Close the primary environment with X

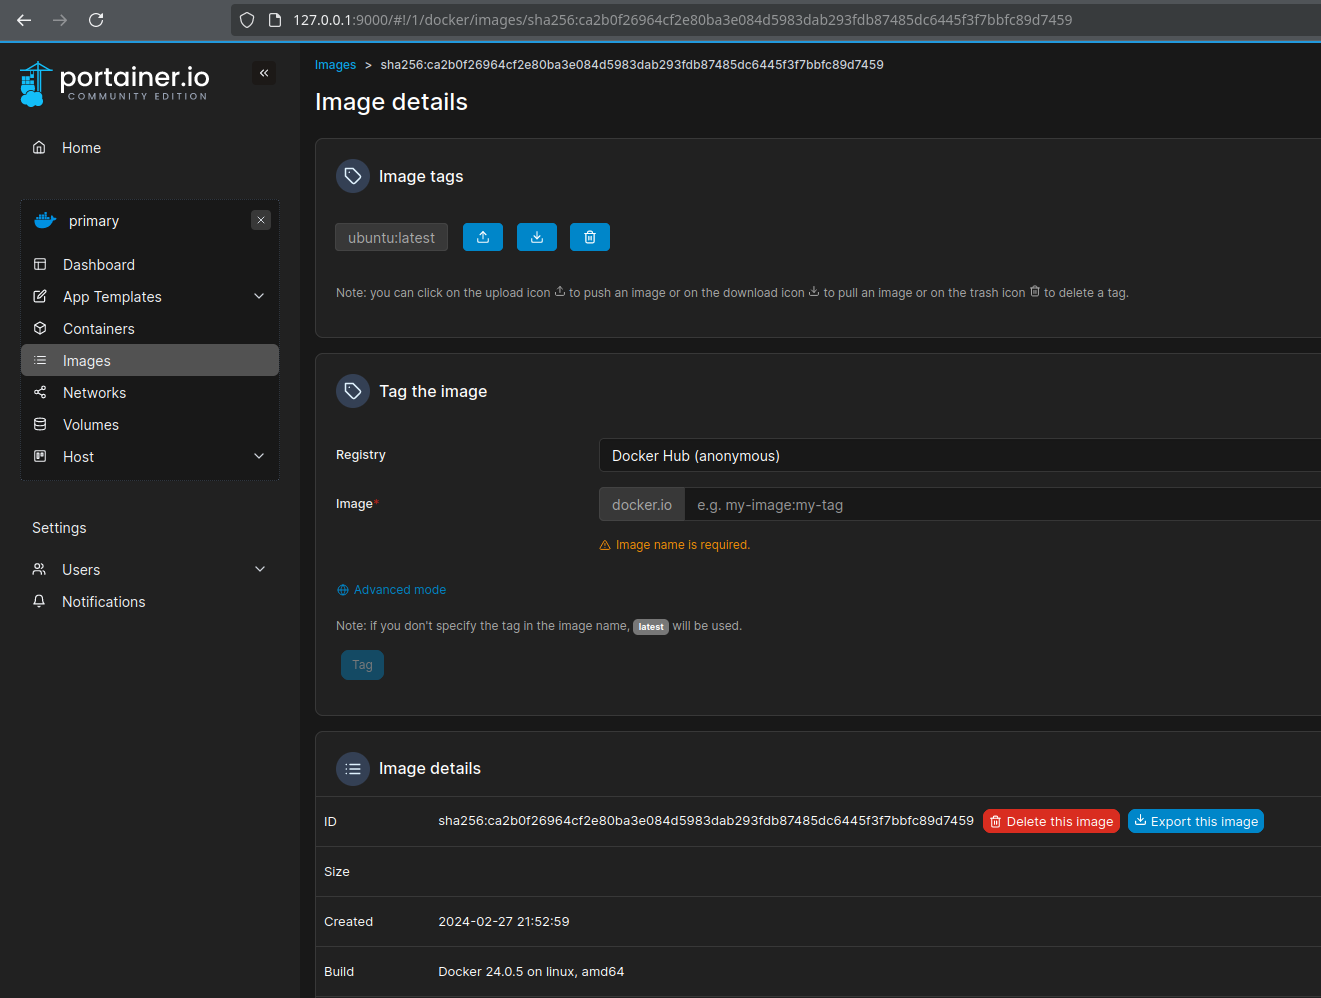(x=261, y=220)
